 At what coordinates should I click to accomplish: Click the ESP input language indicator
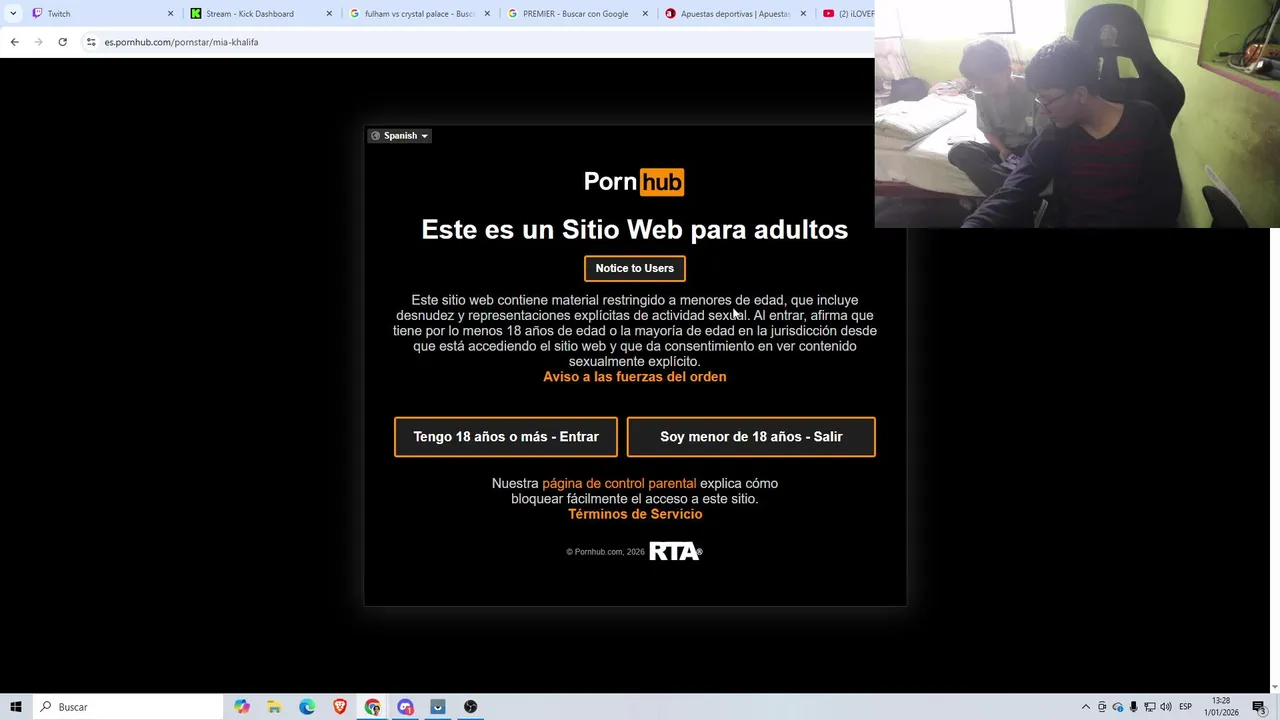(x=1186, y=707)
